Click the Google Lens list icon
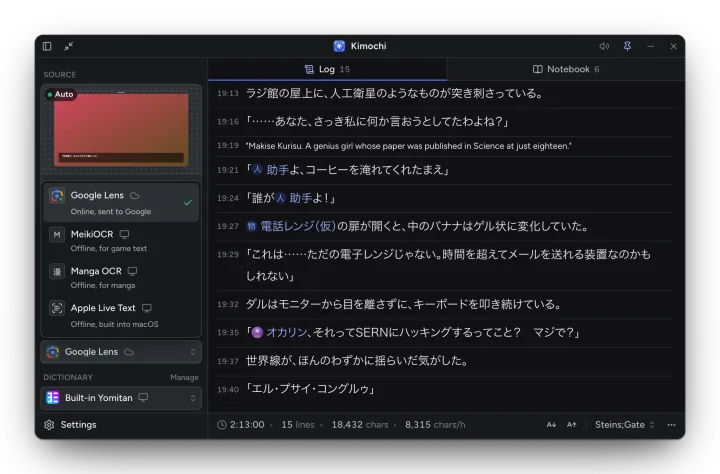The height and width of the screenshot is (474, 720). [x=57, y=196]
